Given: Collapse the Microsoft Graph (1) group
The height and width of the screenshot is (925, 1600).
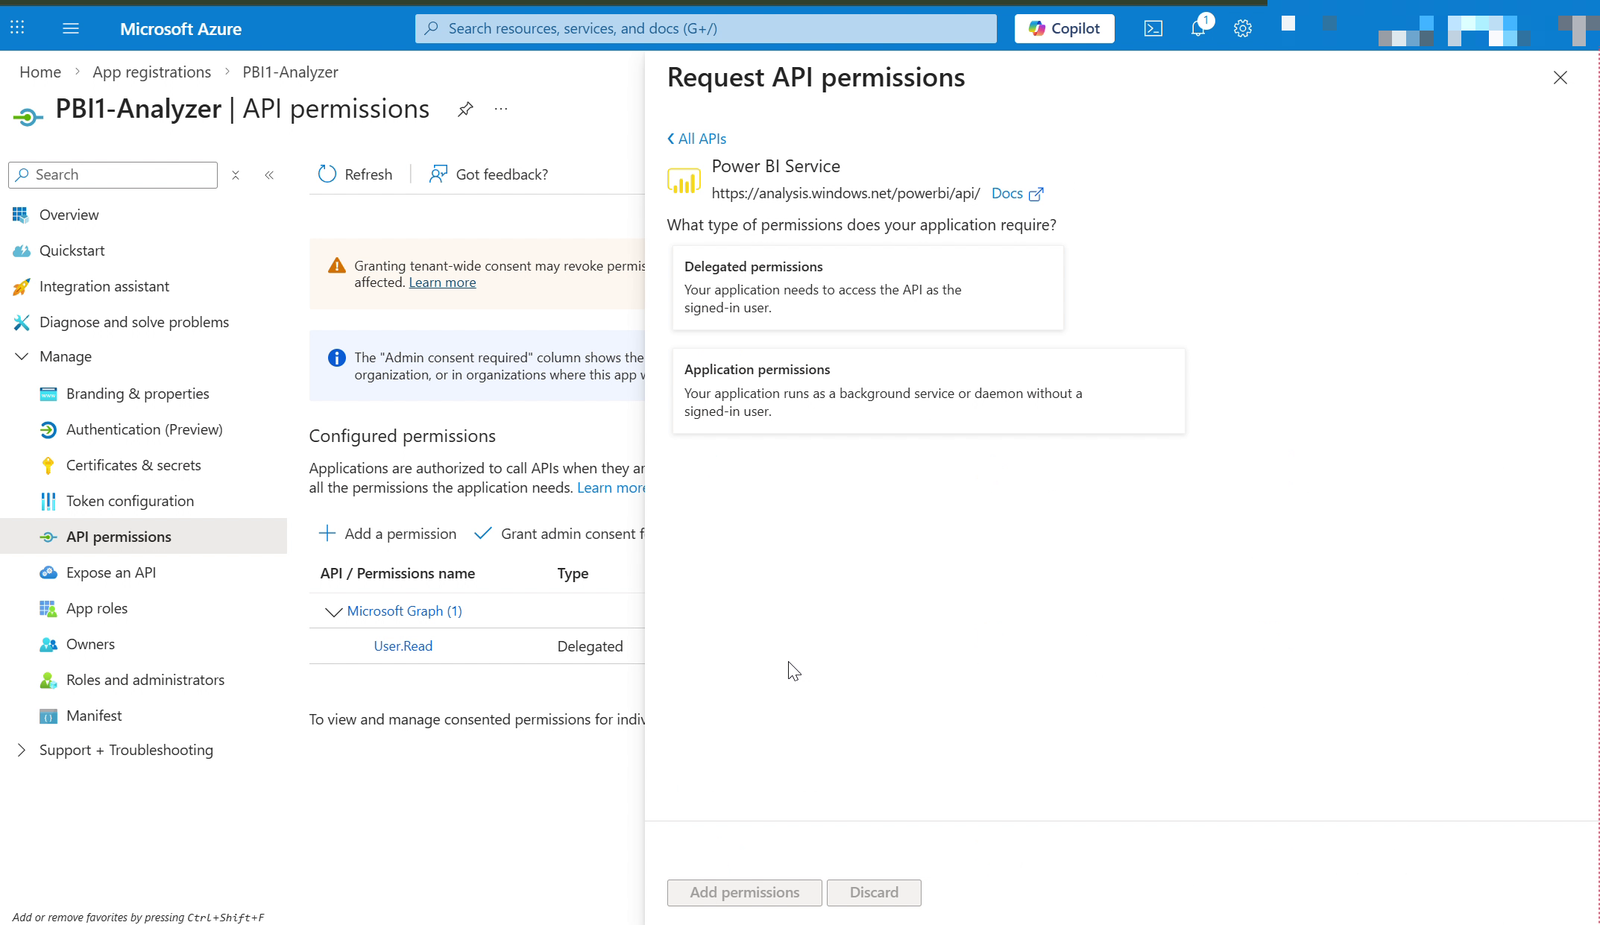Looking at the screenshot, I should pyautogui.click(x=333, y=612).
